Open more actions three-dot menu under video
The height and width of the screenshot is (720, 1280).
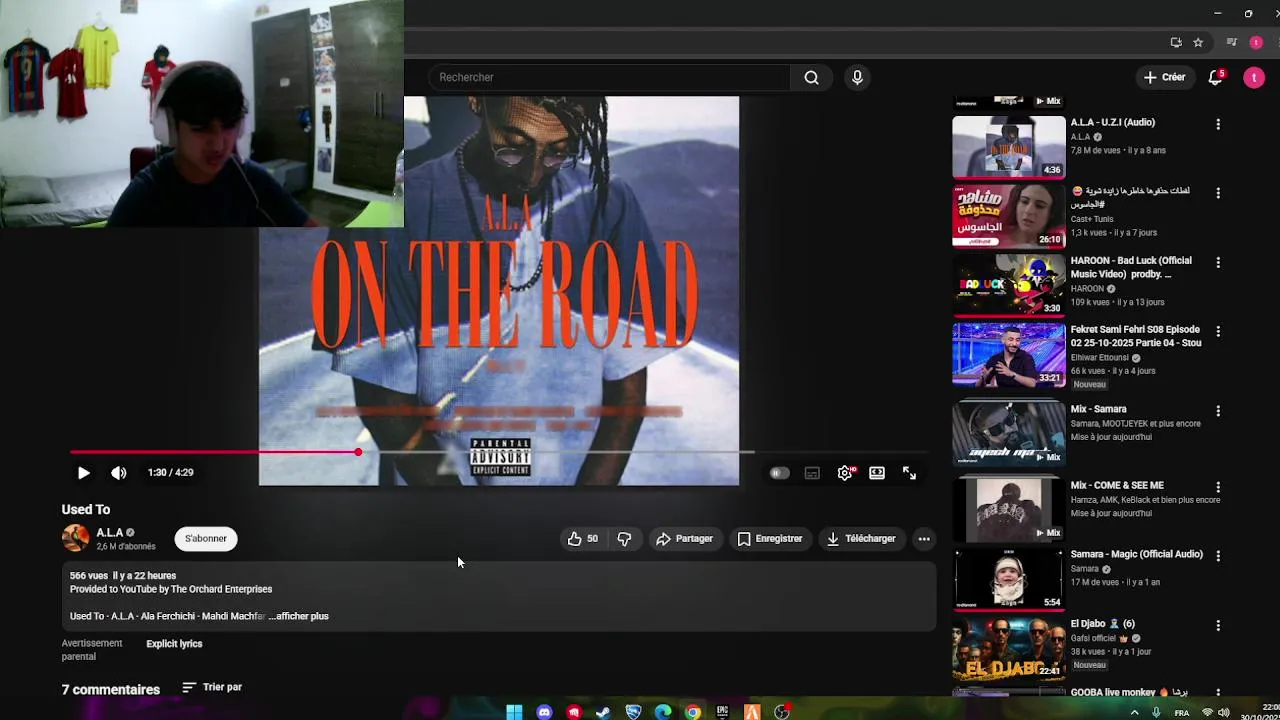[x=924, y=539]
